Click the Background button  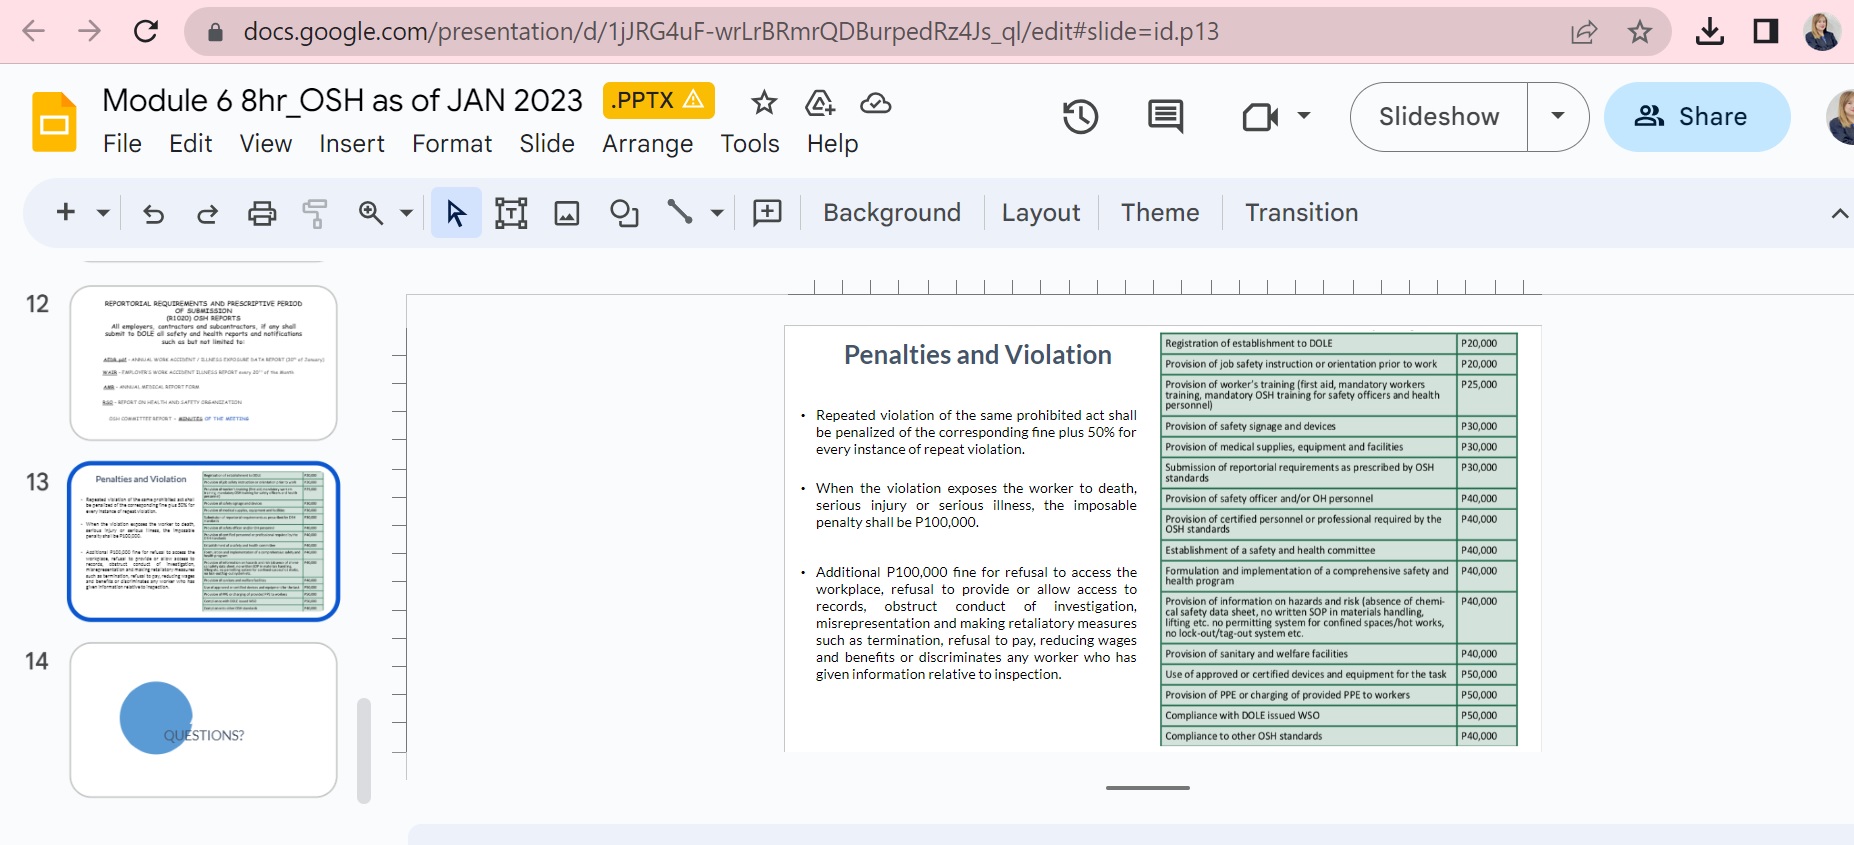tap(892, 213)
